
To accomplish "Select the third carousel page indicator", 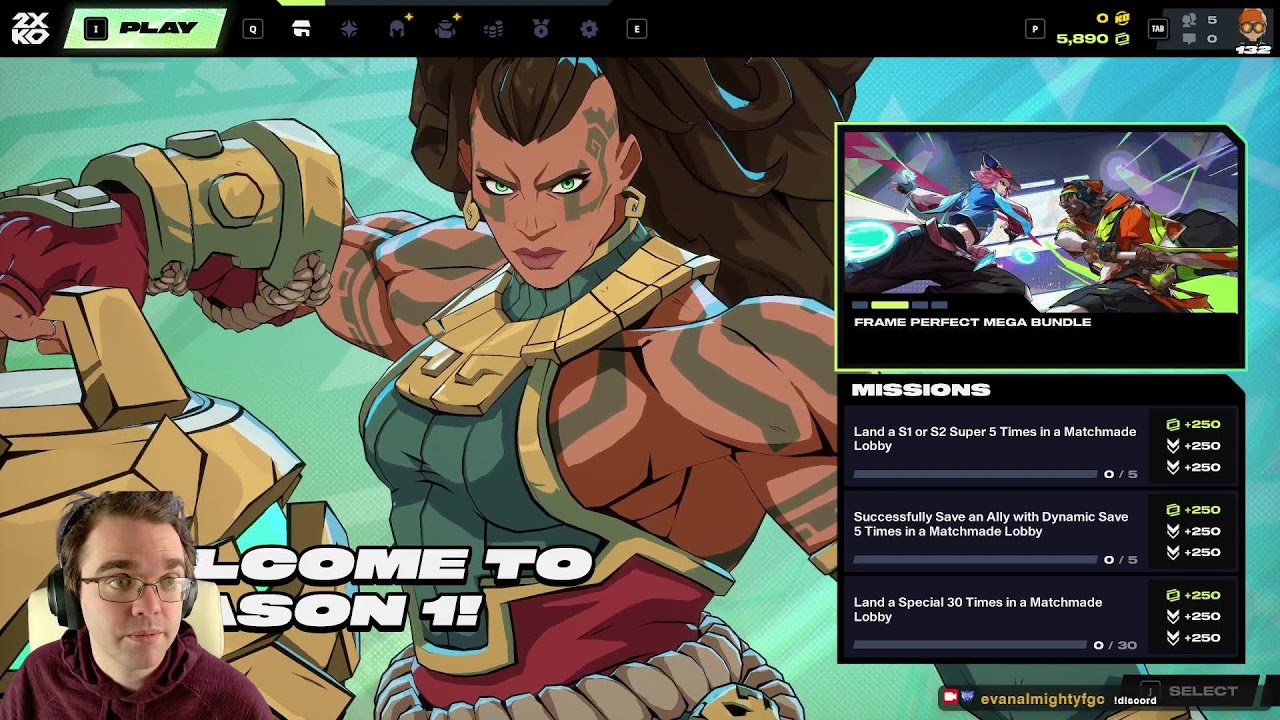I will click(920, 305).
